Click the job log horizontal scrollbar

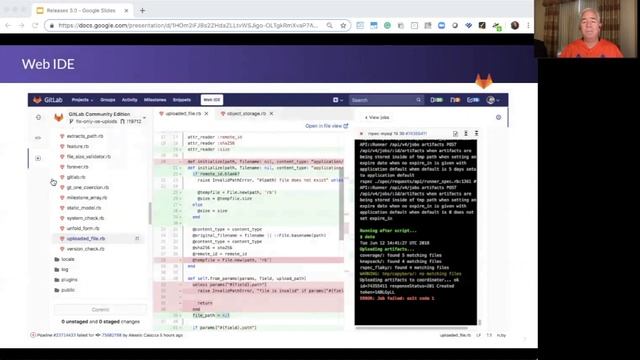click(411, 327)
